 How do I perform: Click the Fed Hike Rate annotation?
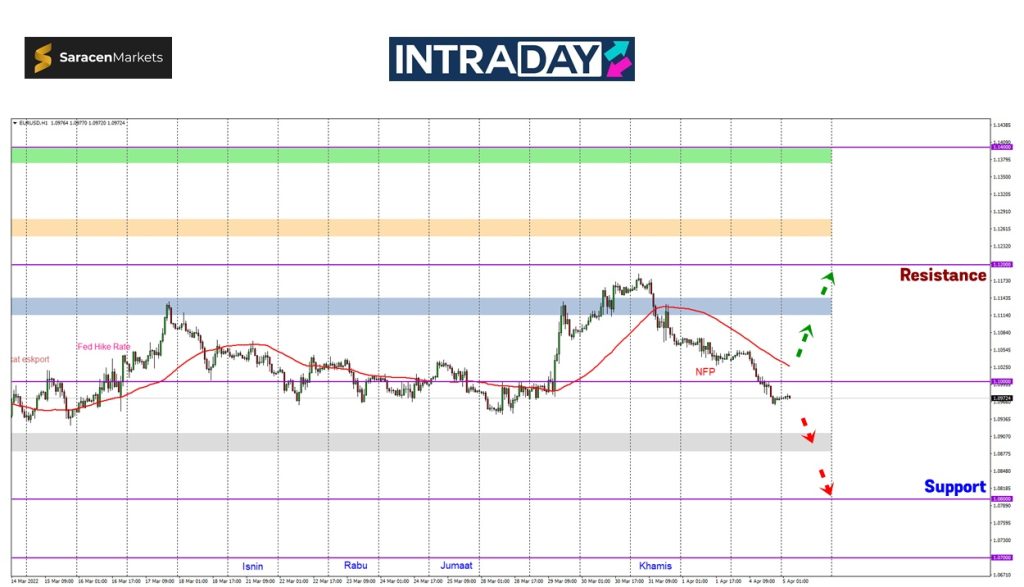(103, 346)
